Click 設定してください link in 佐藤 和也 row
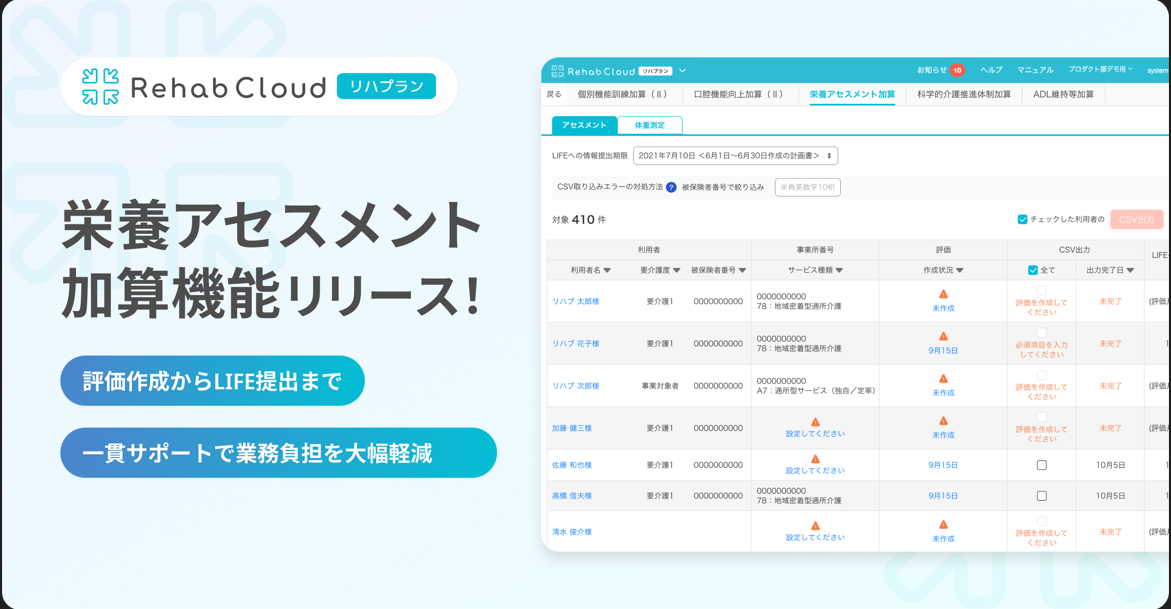The height and width of the screenshot is (609, 1171). 815,471
